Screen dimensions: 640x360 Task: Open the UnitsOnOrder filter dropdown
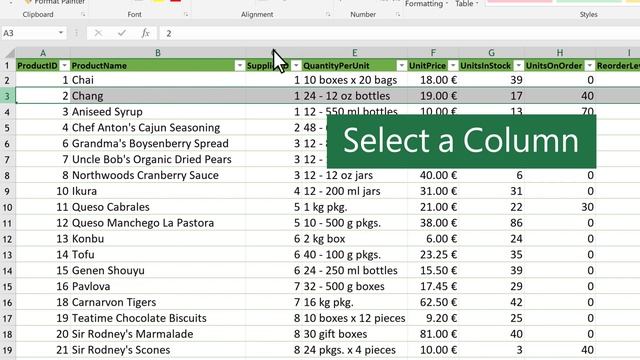pyautogui.click(x=589, y=66)
